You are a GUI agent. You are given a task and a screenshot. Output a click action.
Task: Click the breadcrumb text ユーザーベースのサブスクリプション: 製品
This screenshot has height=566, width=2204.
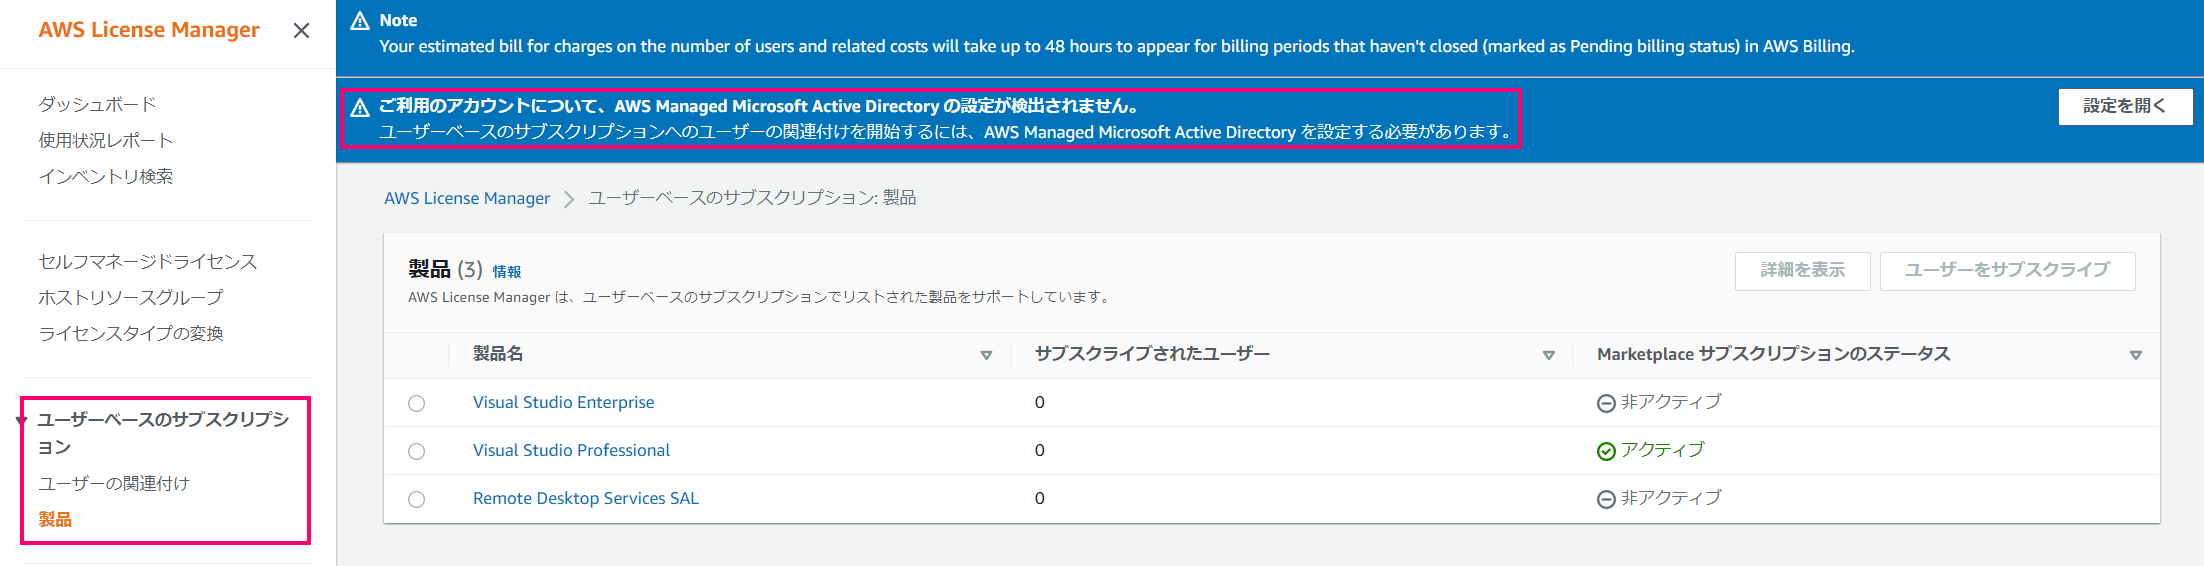(x=752, y=198)
